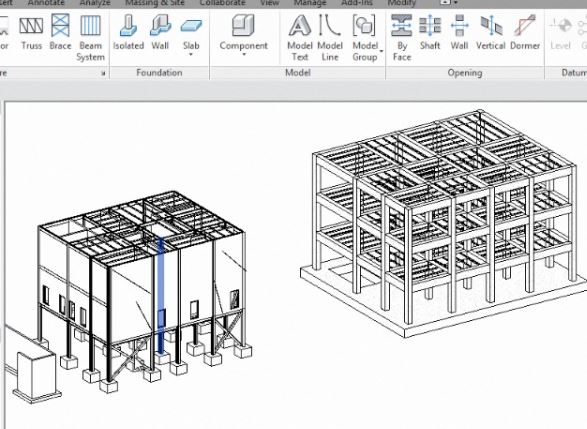Viewport: 587px width, 429px height.
Task: Click the Foundation panel title
Action: [159, 73]
